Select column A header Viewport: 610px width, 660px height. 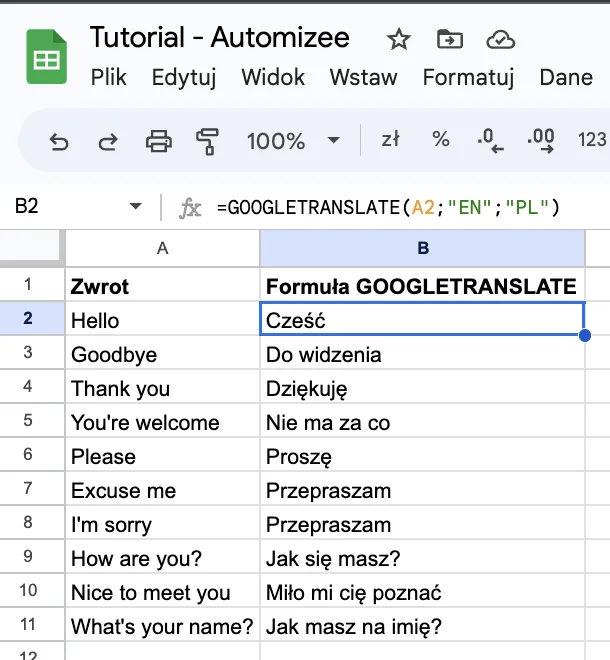(x=162, y=248)
